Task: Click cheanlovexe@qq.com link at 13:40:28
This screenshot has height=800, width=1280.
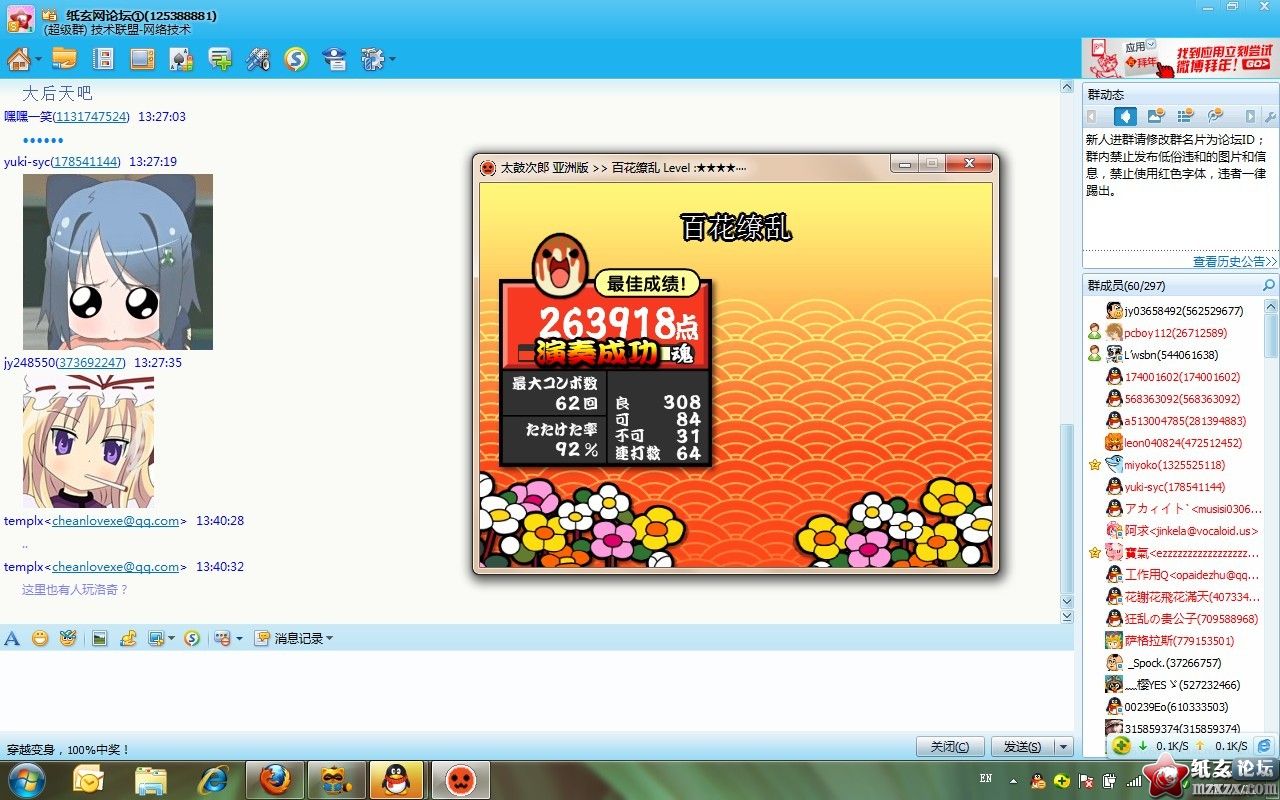Action: pyautogui.click(x=115, y=521)
